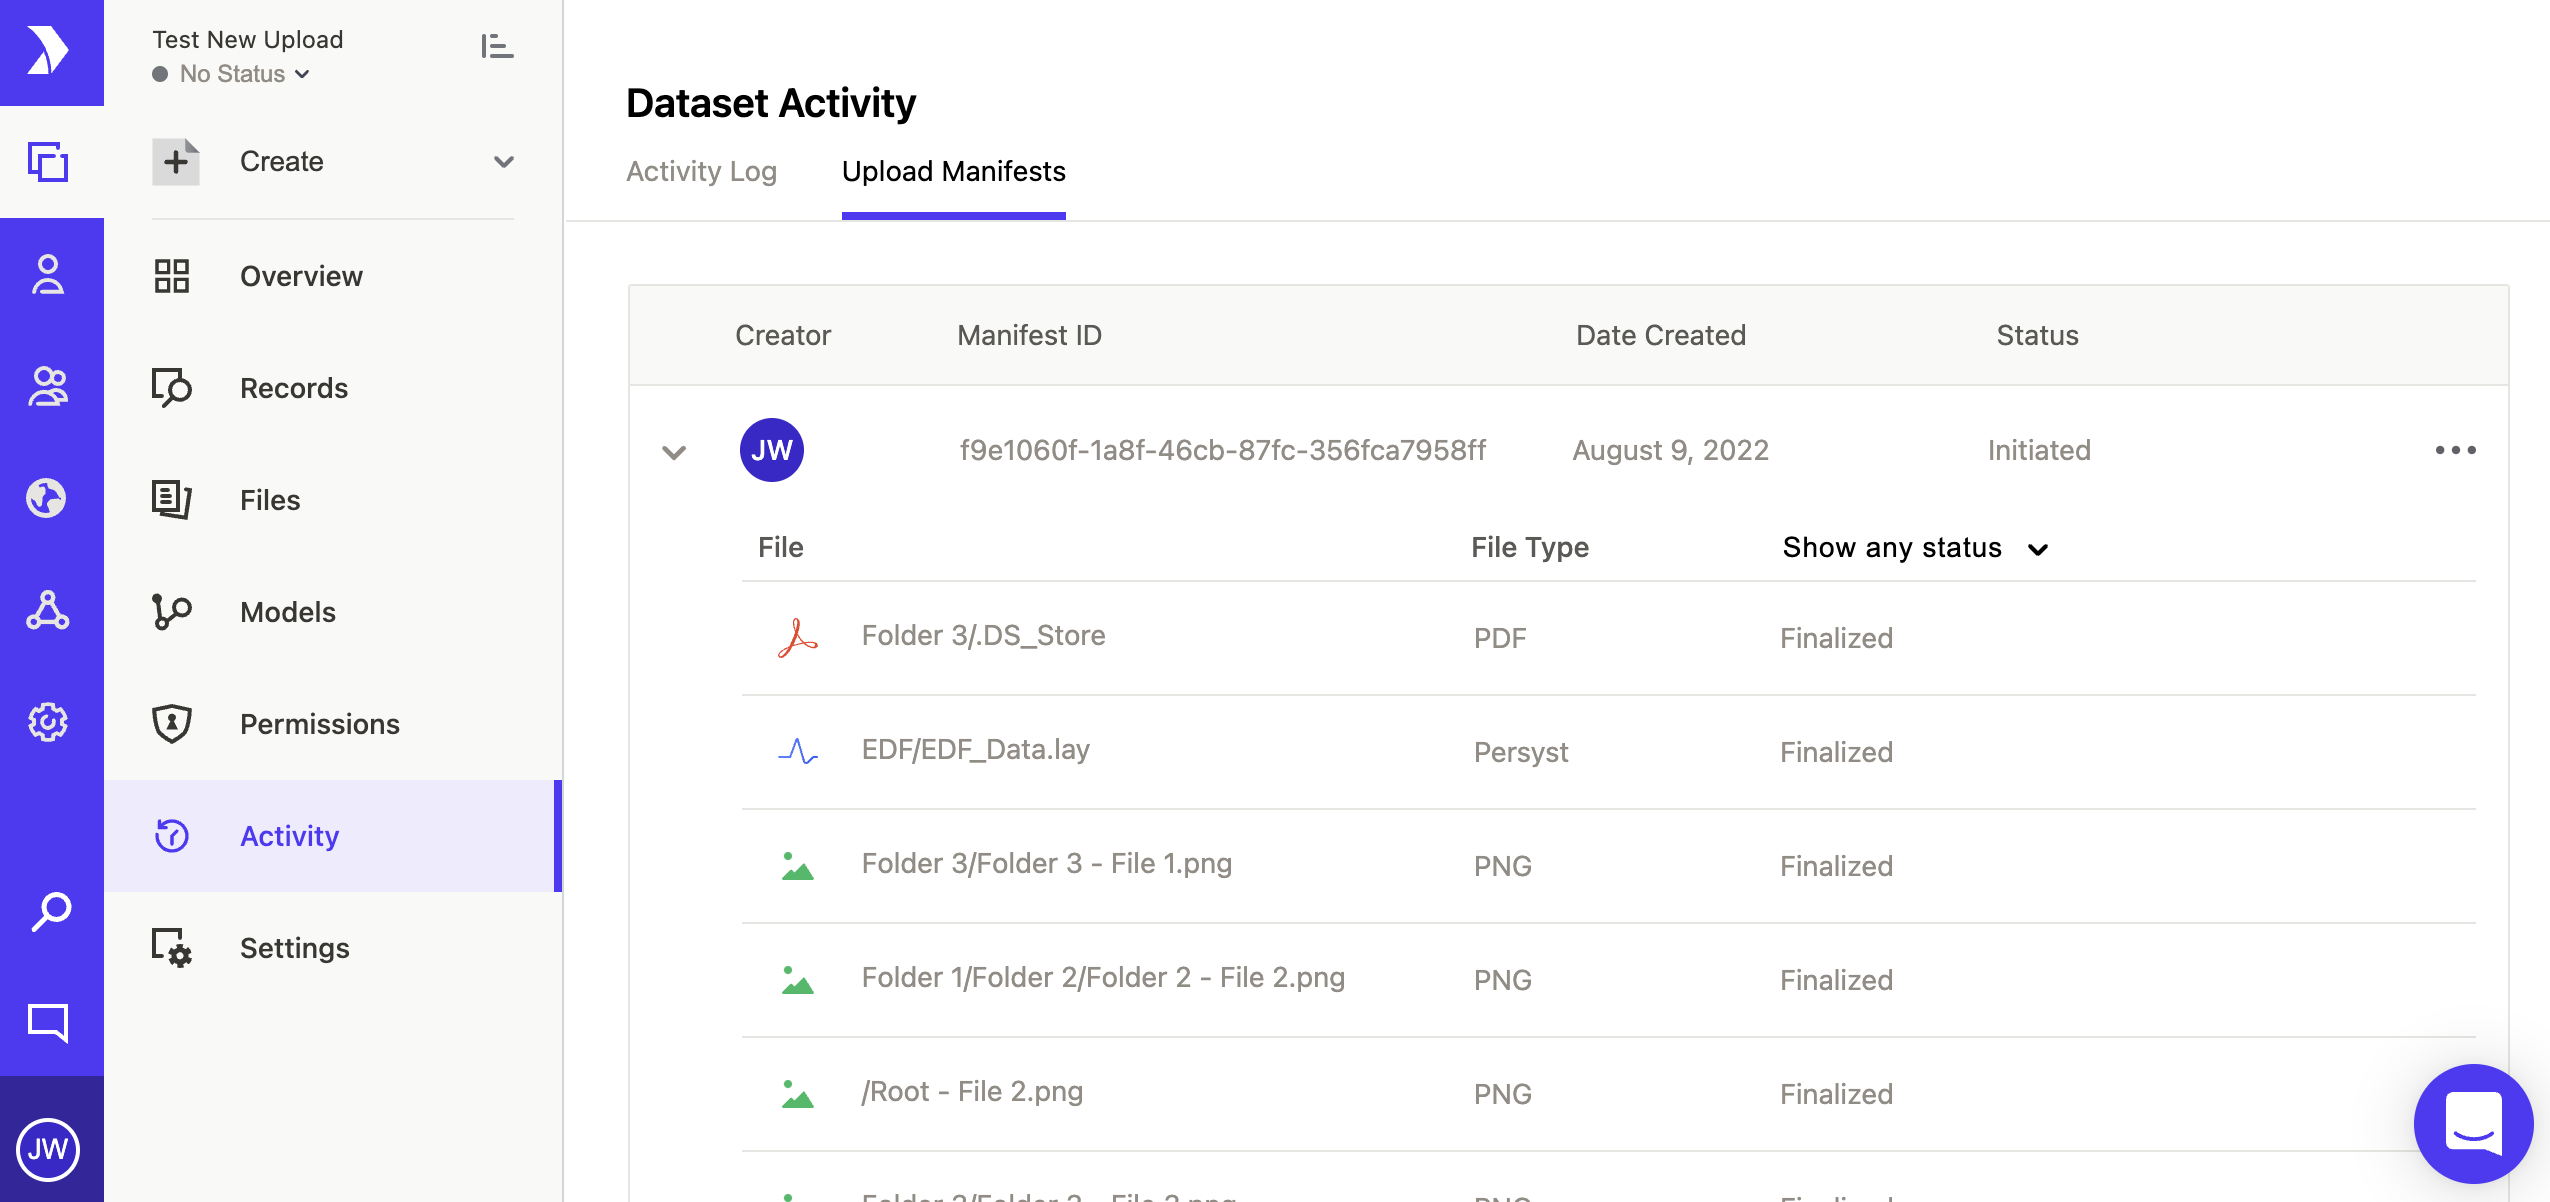Select the Upload Manifests tab
This screenshot has width=2550, height=1202.
point(953,172)
